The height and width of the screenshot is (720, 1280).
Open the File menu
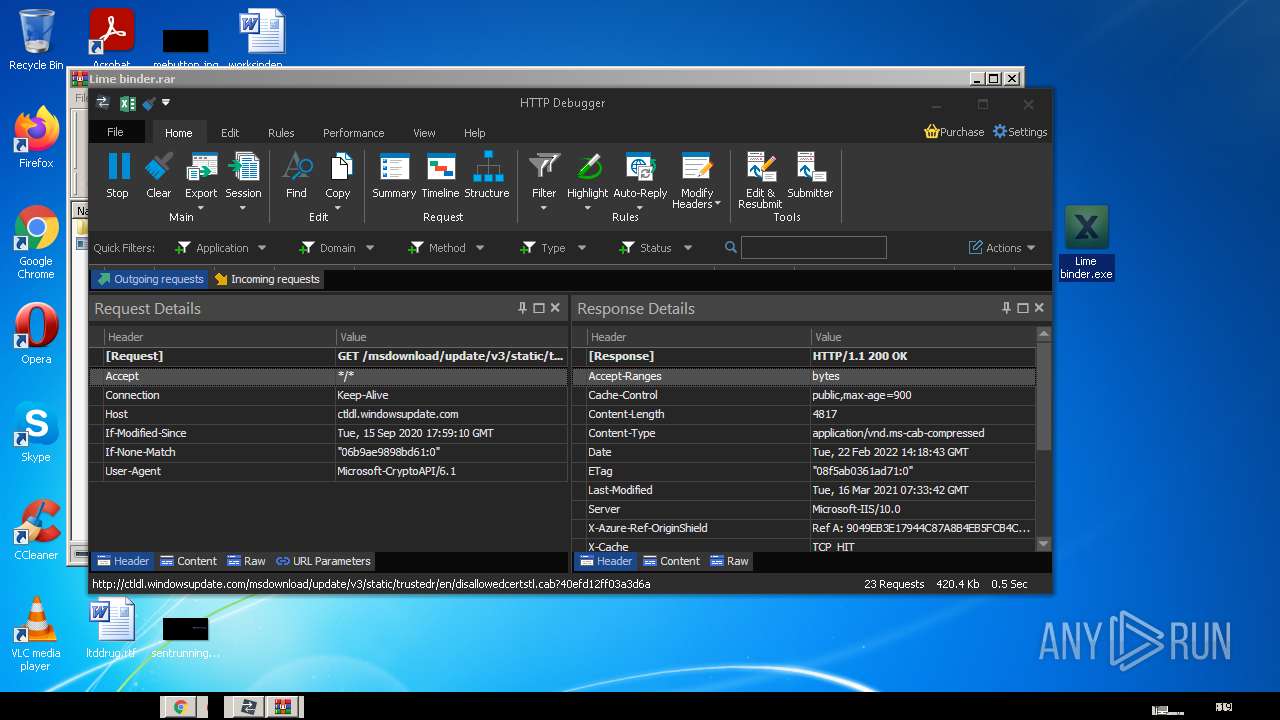pos(115,132)
